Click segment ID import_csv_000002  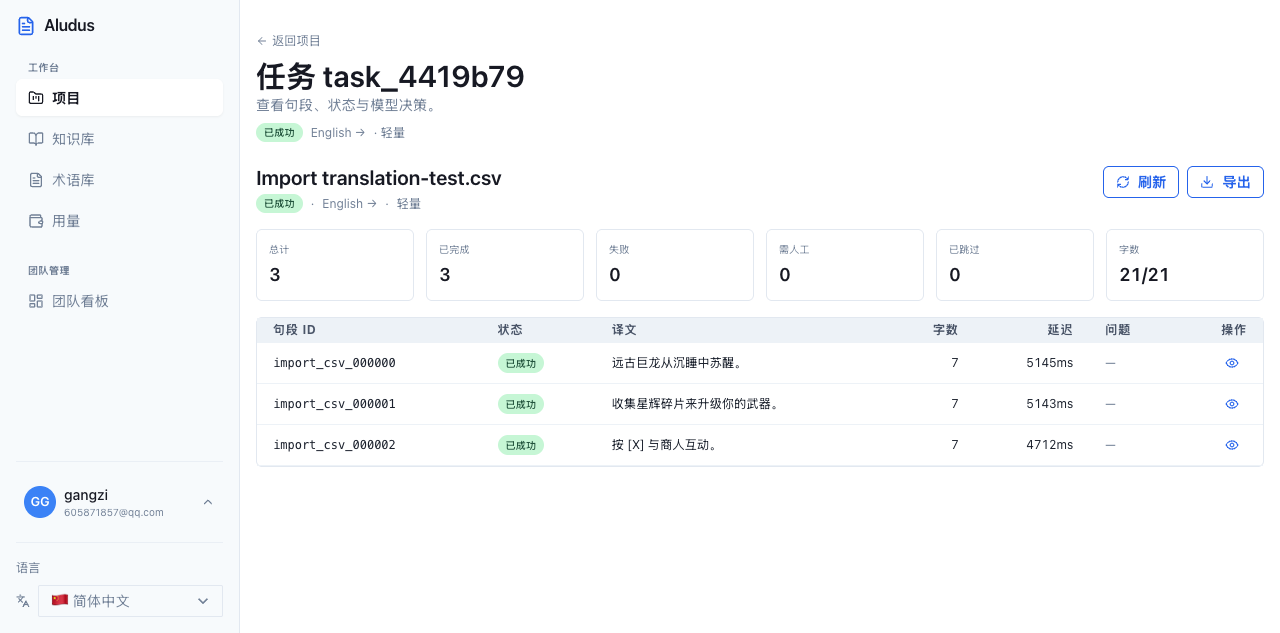pos(334,445)
